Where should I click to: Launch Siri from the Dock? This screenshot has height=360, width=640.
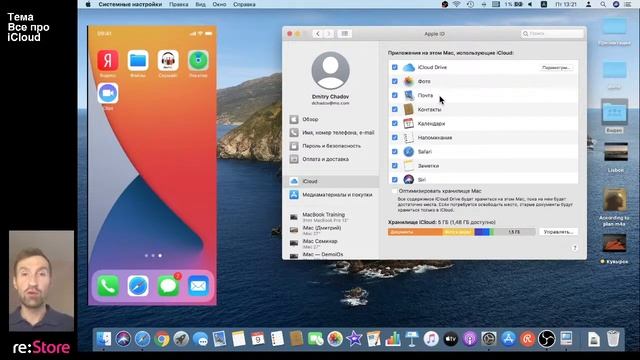pos(123,339)
